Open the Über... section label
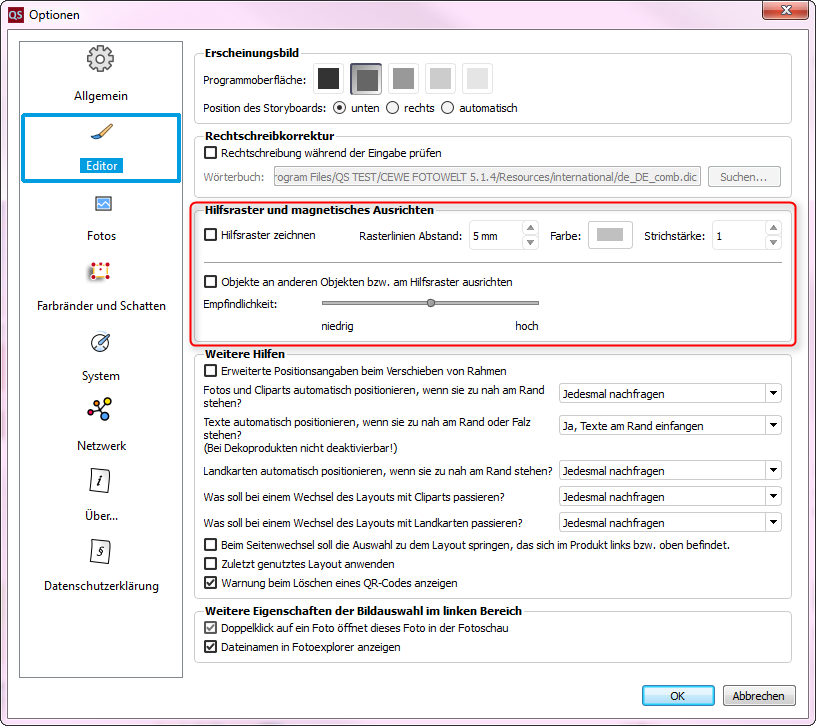Screen dimensions: 816x726 [x=101, y=516]
